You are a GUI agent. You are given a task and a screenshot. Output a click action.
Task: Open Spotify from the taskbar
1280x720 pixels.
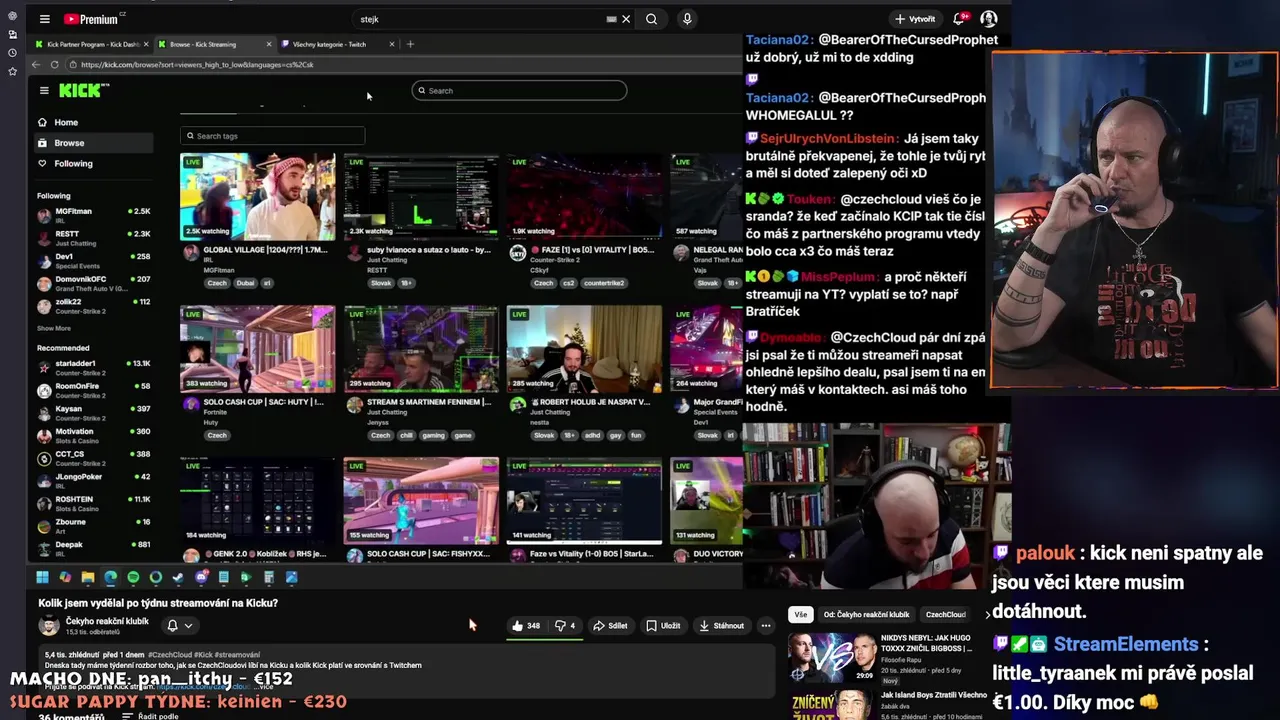(x=133, y=577)
